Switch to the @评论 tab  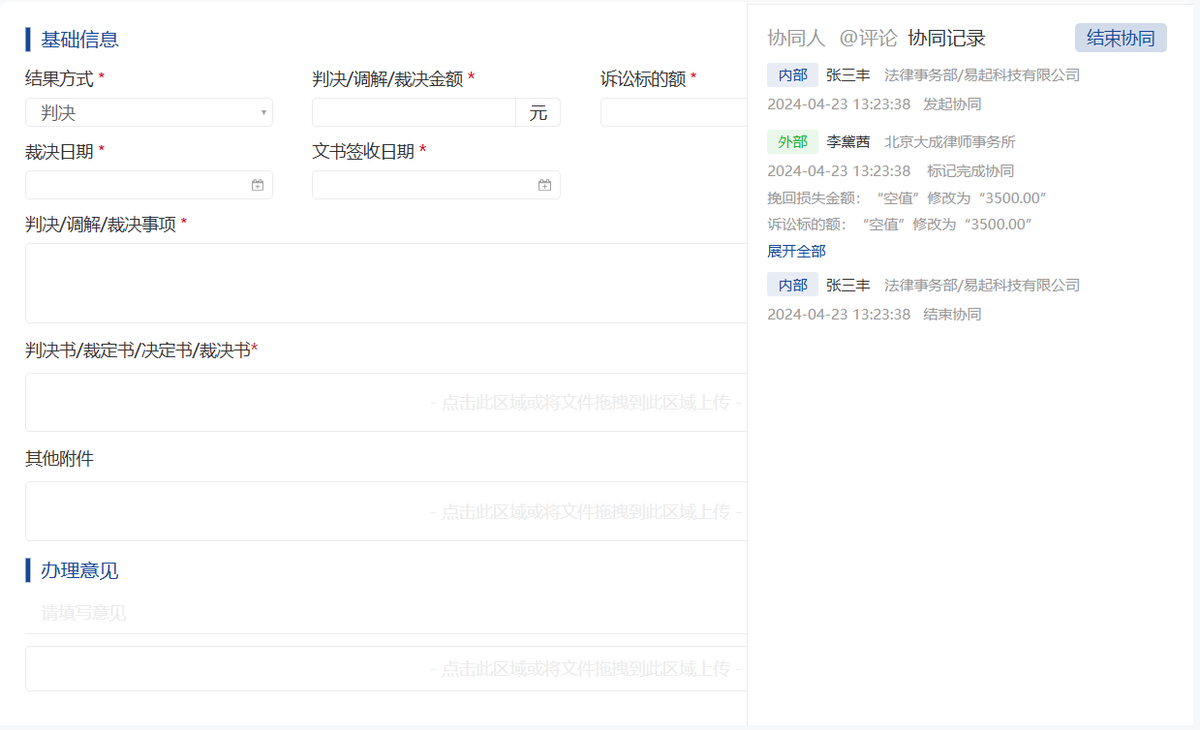click(867, 38)
